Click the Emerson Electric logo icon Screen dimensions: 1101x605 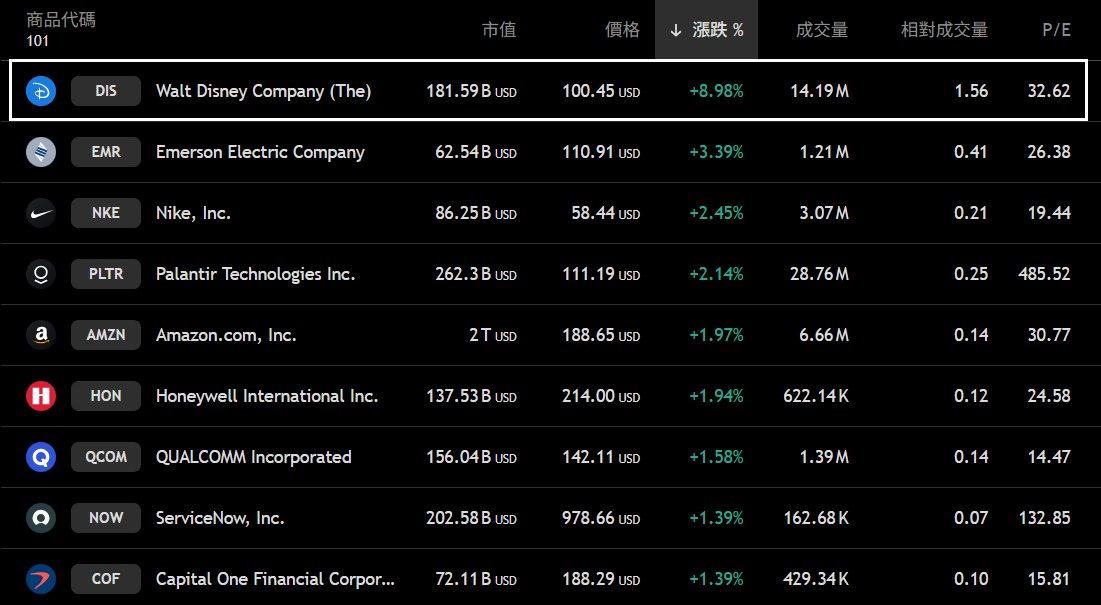point(41,152)
